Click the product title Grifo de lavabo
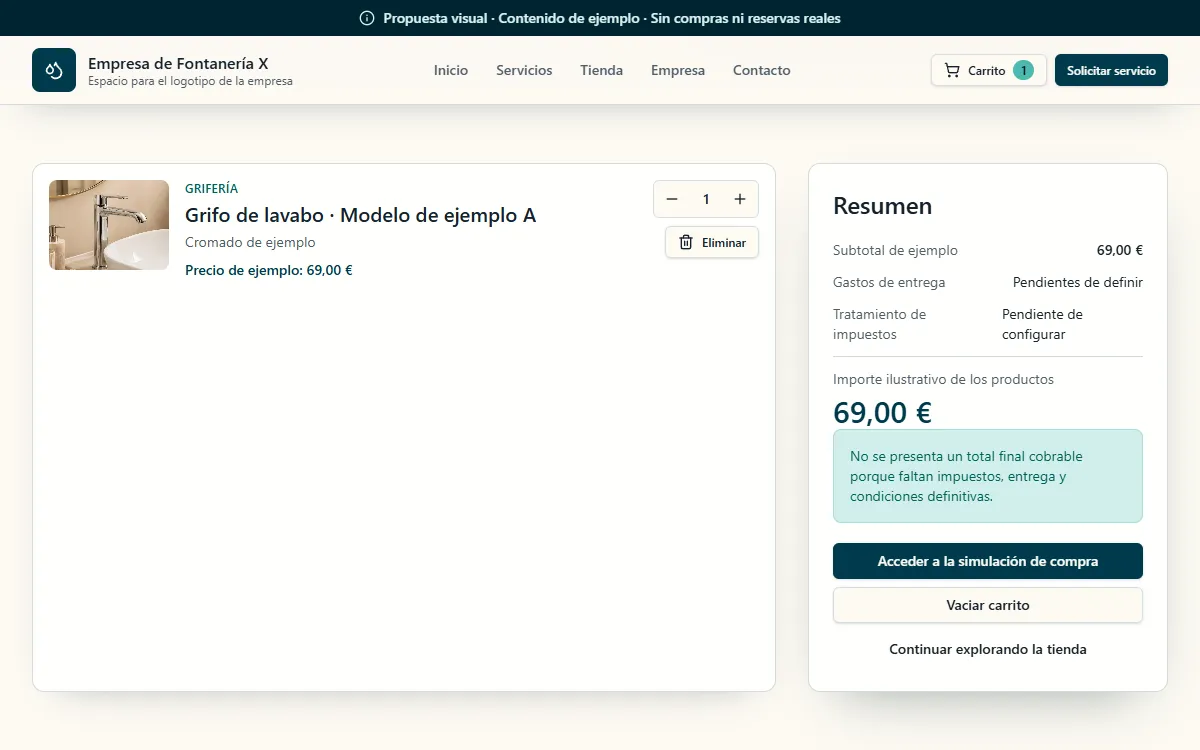 (361, 215)
